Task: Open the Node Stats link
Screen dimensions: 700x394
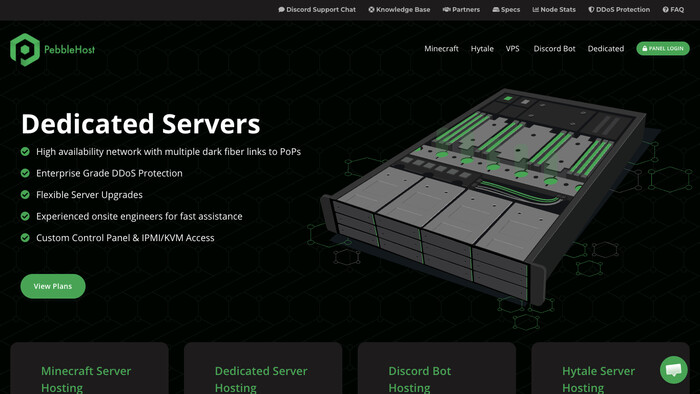Action: (x=554, y=9)
